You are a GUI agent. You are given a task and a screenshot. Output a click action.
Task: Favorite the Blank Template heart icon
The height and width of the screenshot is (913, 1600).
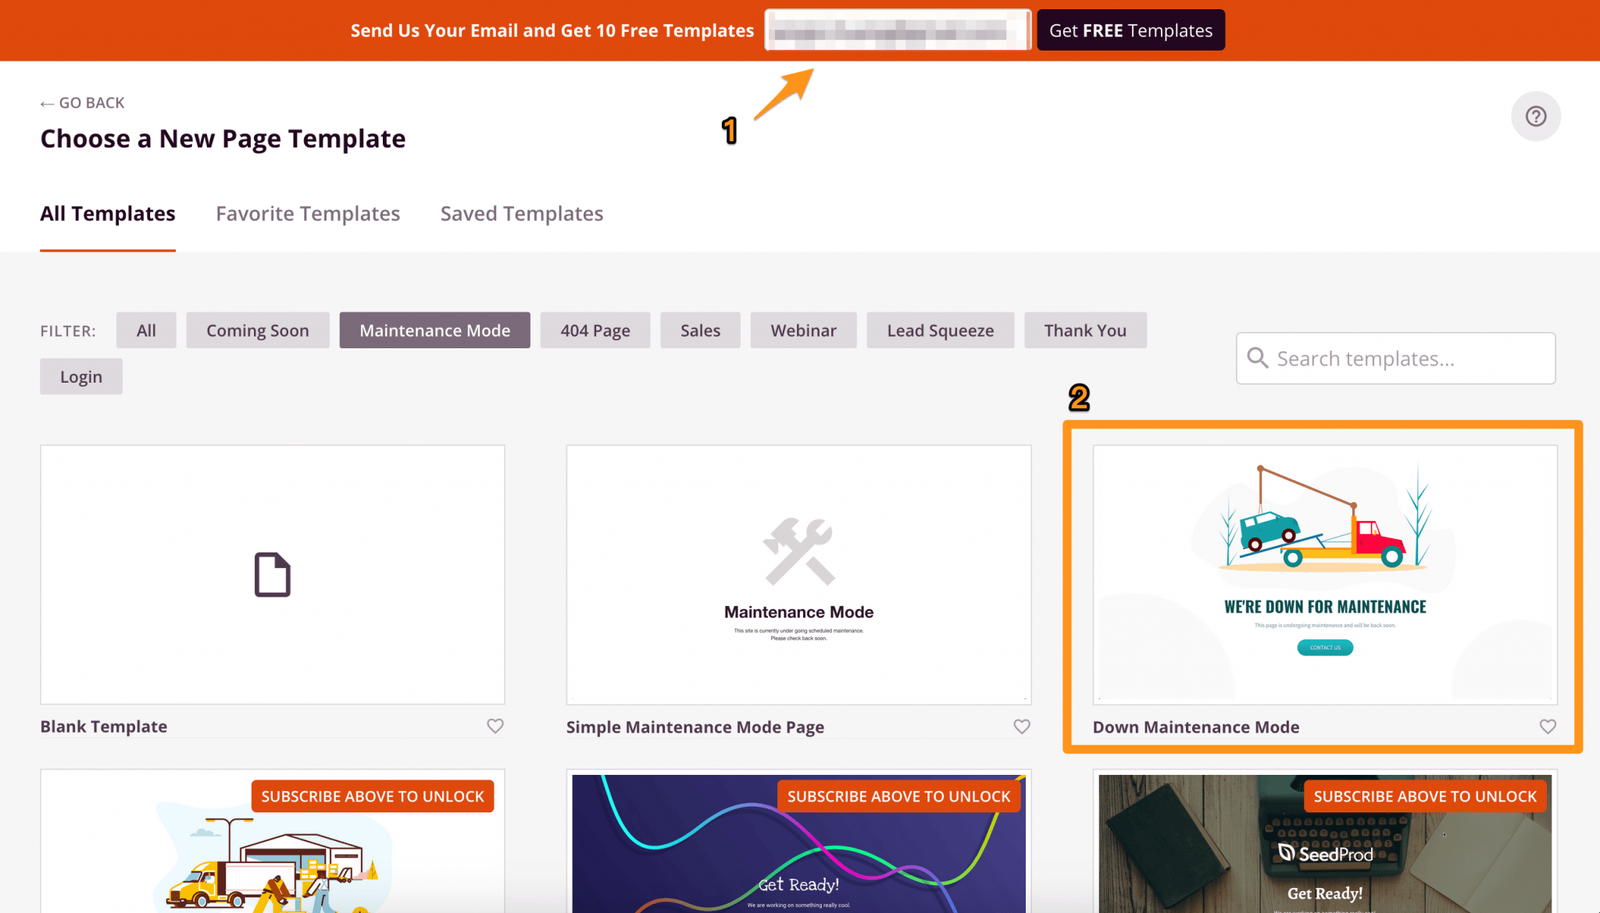(x=495, y=726)
